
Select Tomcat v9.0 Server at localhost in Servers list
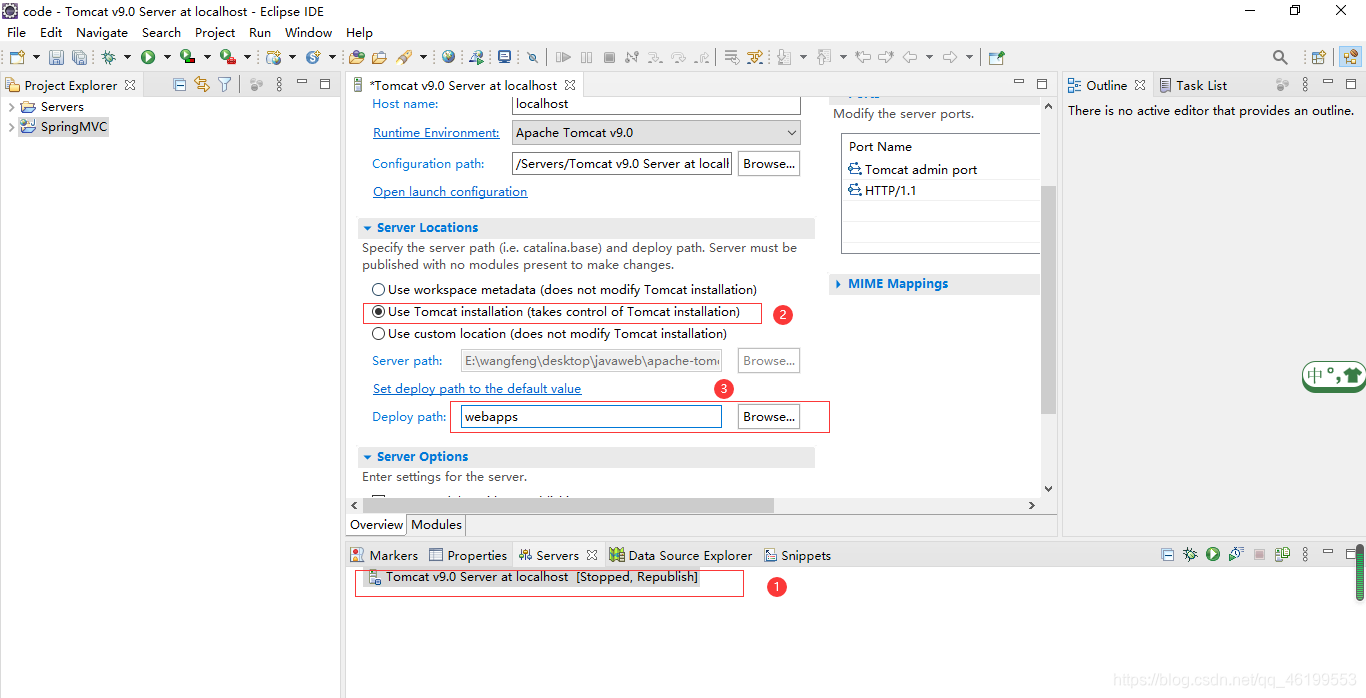click(532, 577)
